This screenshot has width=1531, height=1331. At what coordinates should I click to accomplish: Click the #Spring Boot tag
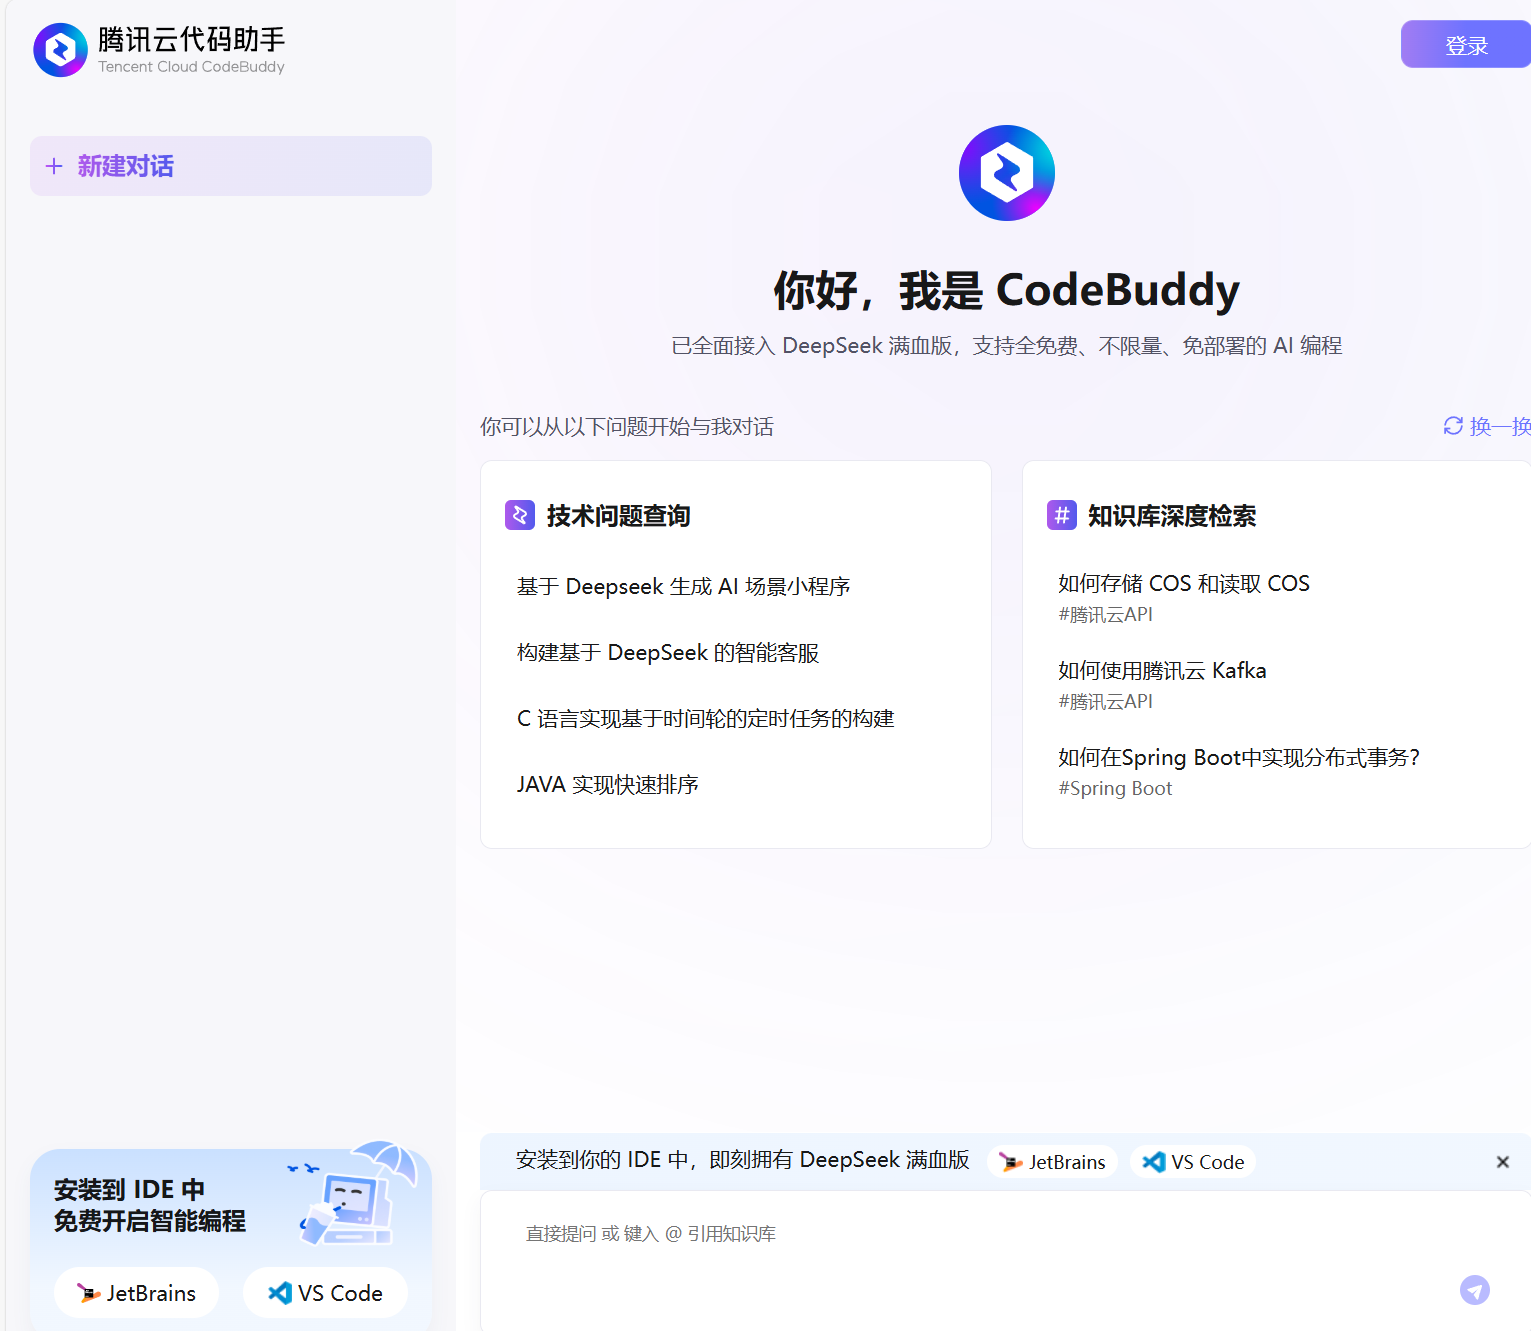pos(1115,788)
